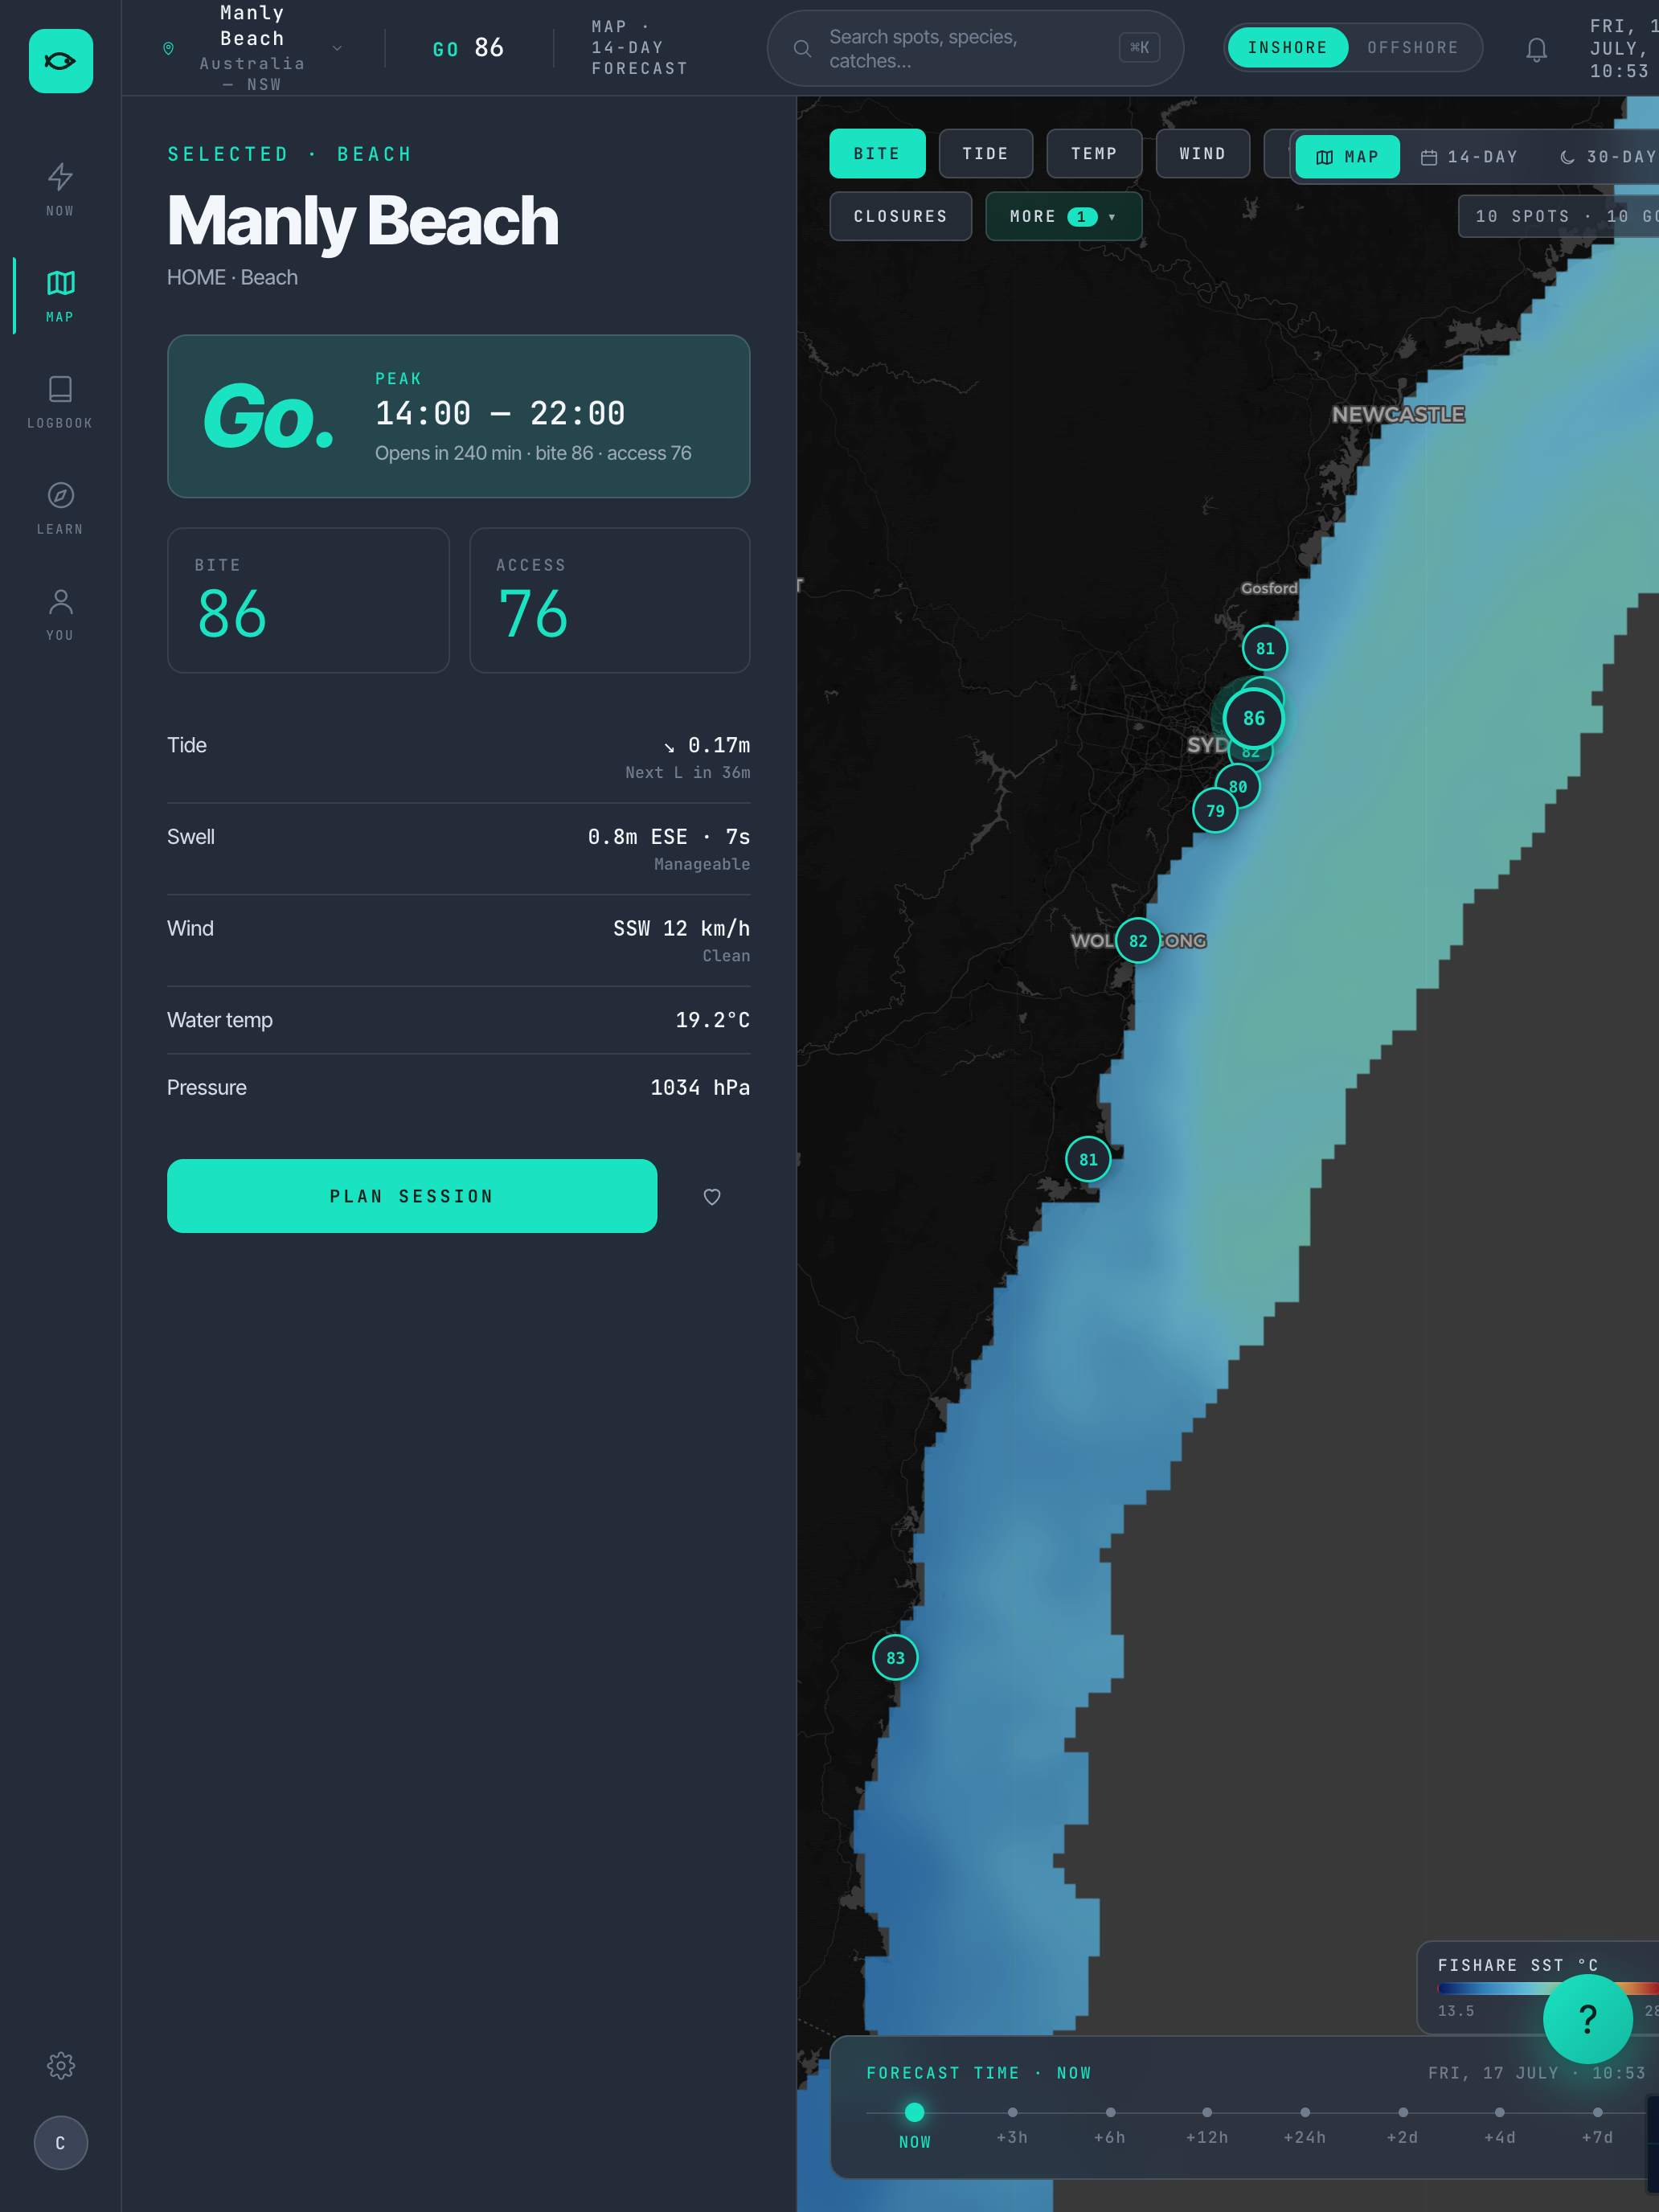This screenshot has height=2212, width=1659.
Task: Open the Now lightning section
Action: coord(60,189)
